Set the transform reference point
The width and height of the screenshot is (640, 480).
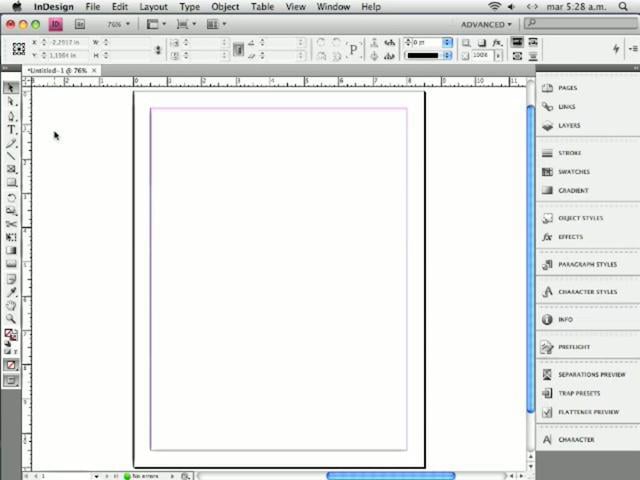pyautogui.click(x=18, y=49)
